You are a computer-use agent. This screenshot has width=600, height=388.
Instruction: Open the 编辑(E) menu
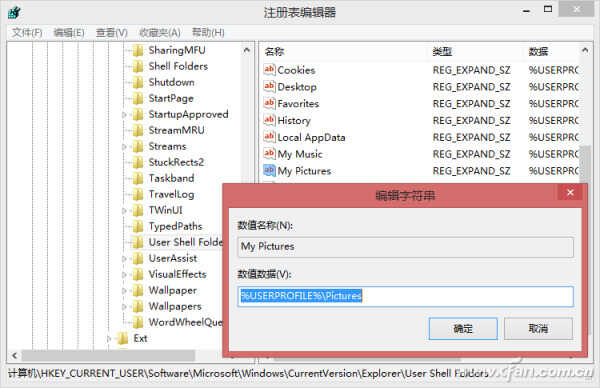(x=69, y=33)
